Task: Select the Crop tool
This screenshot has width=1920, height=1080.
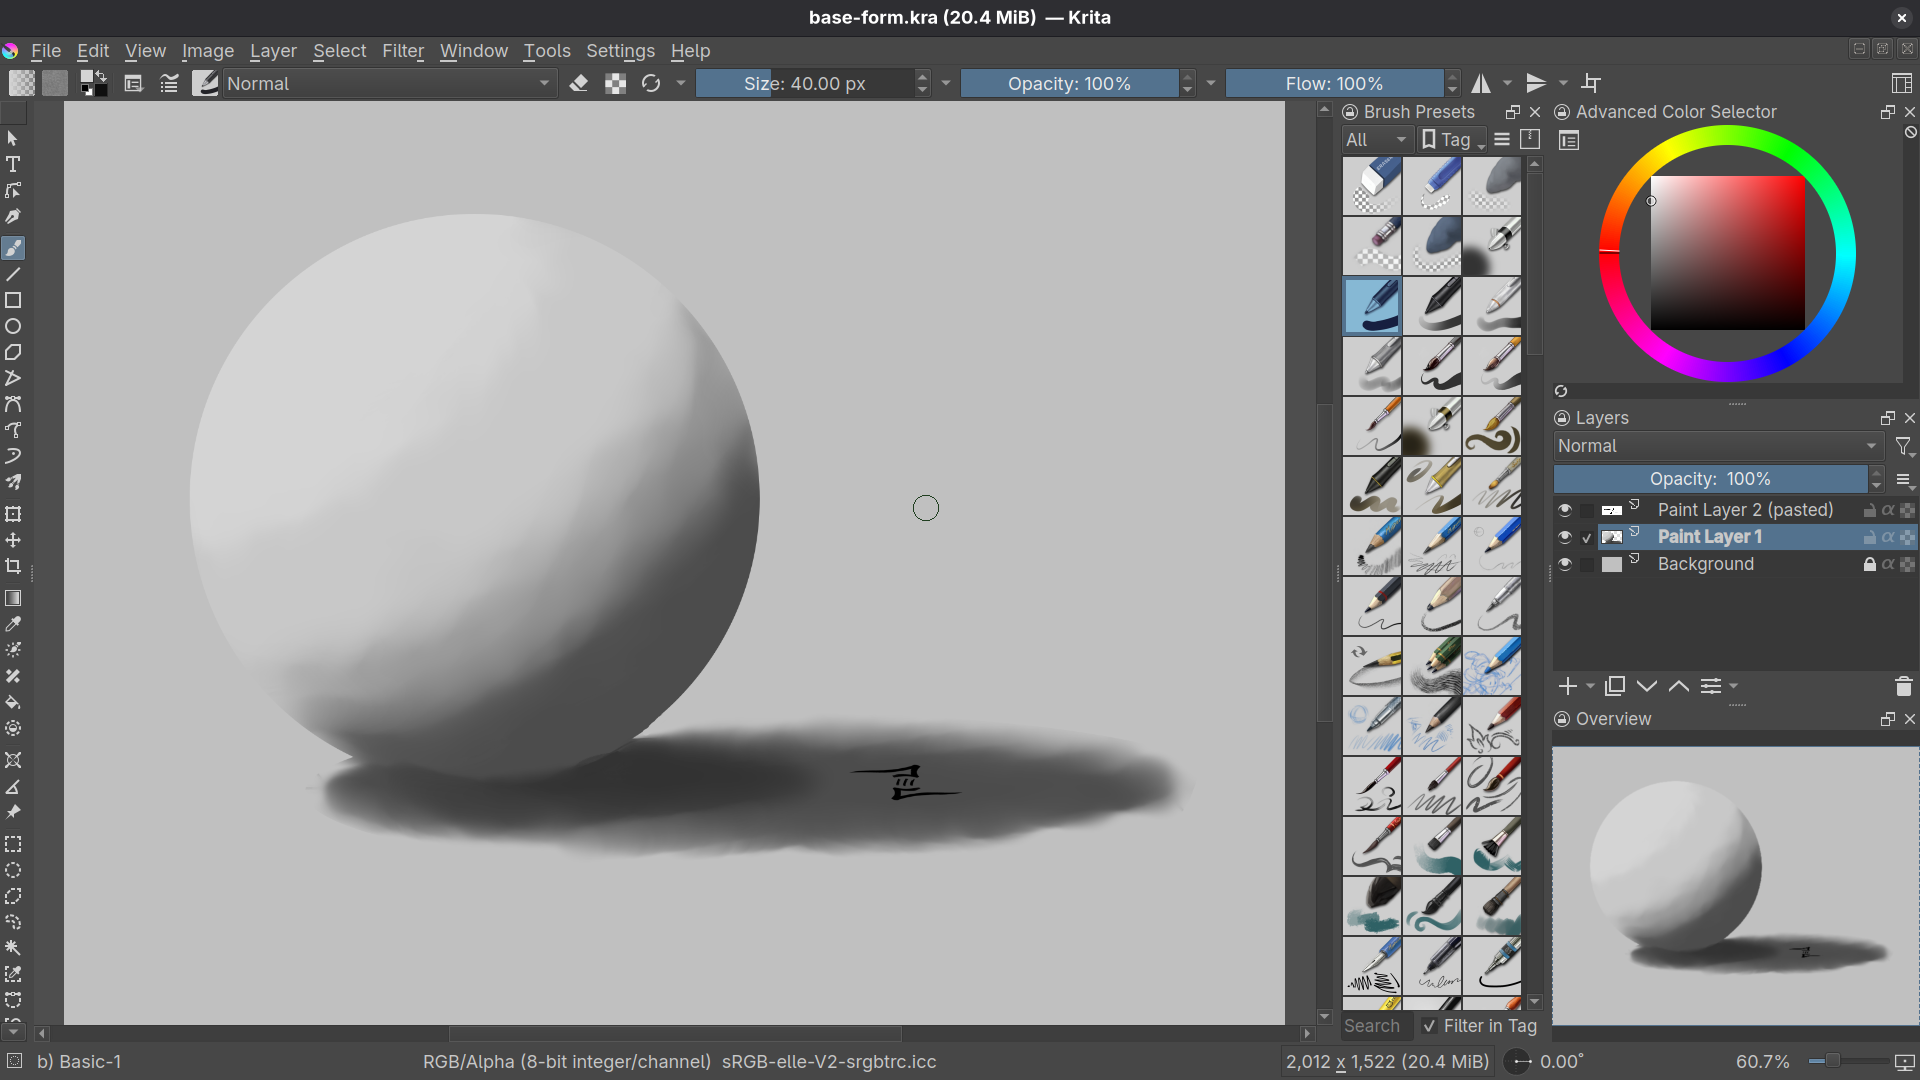Action: [x=13, y=566]
